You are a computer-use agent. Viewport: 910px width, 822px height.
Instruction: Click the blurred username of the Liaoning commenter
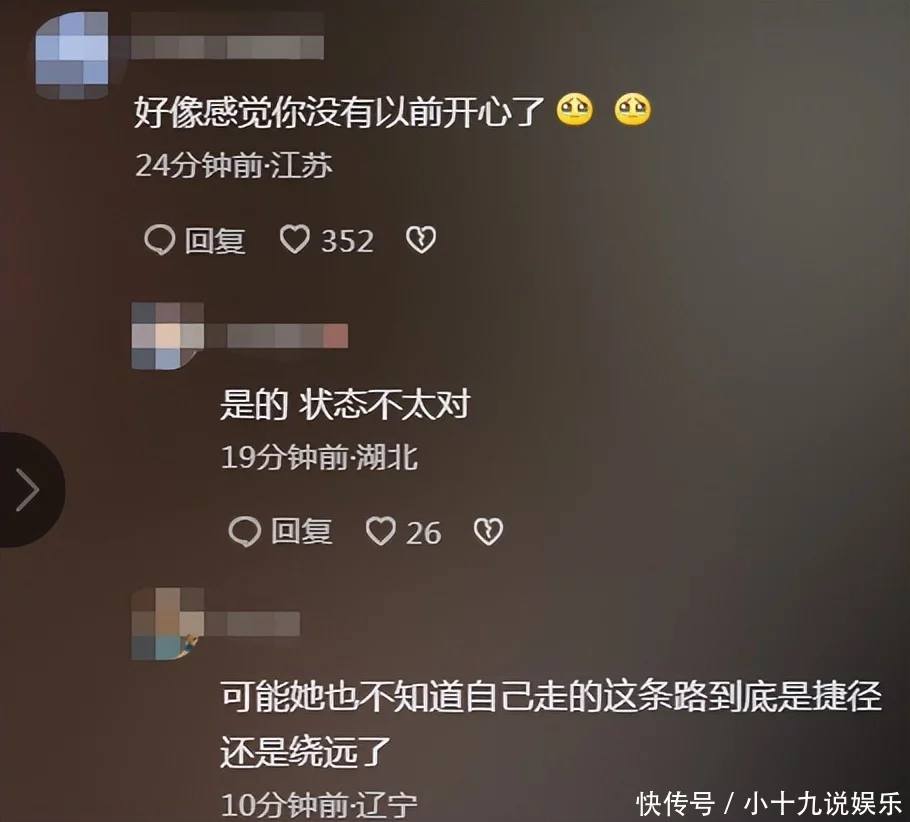252,624
